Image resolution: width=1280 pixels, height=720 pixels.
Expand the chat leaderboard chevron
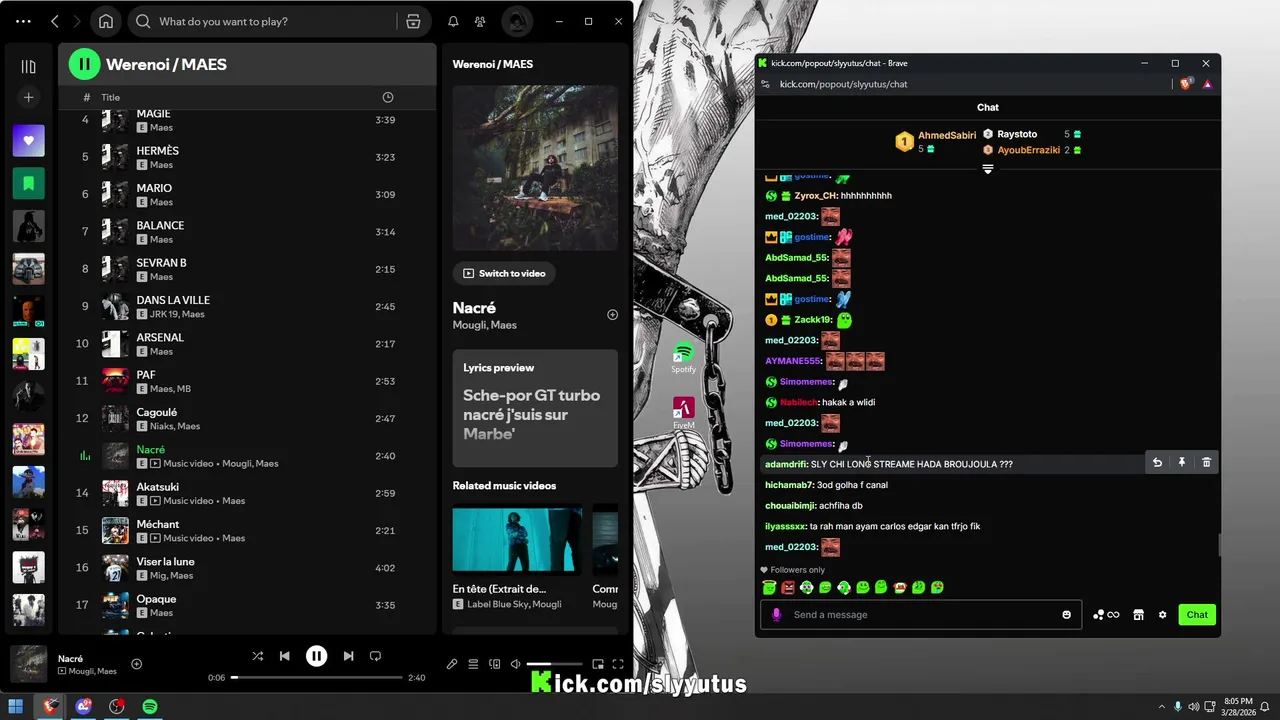988,169
